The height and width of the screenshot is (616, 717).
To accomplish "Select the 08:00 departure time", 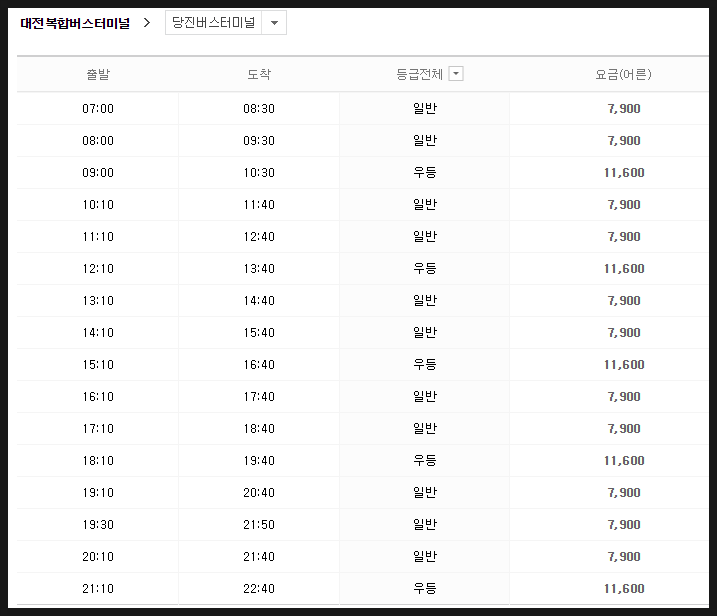I will (98, 140).
